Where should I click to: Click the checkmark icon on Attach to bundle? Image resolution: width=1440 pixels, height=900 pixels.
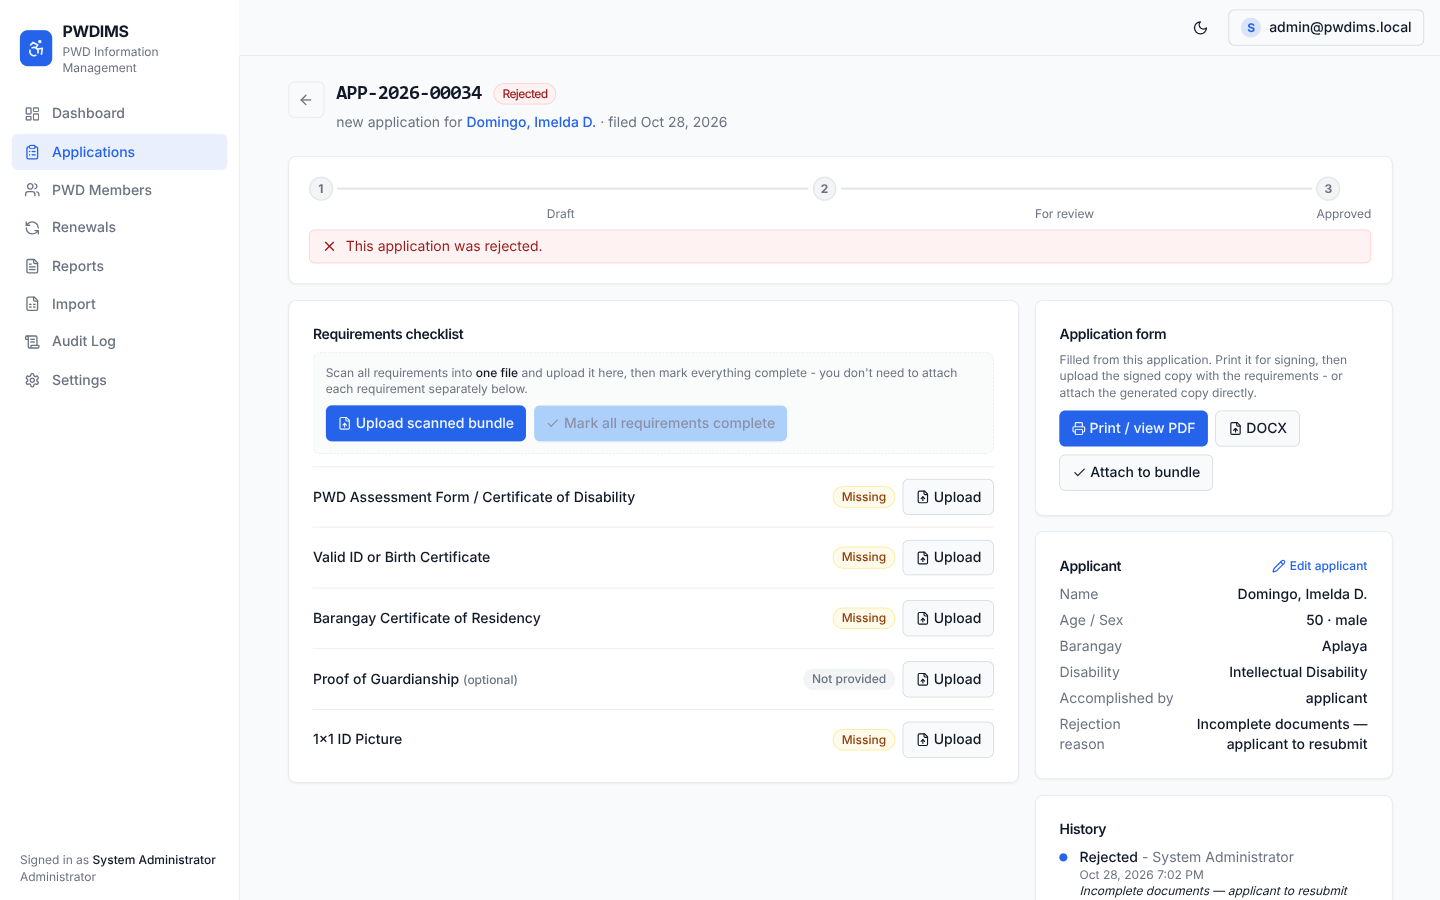coord(1079,473)
